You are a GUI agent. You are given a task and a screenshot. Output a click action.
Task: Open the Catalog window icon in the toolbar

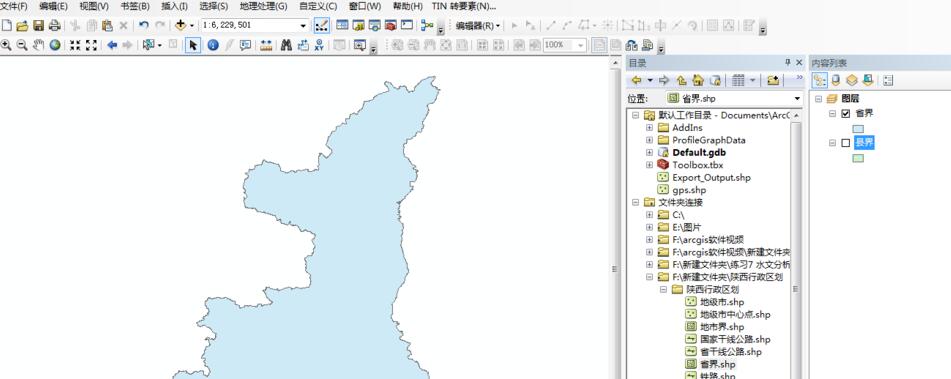[358, 25]
